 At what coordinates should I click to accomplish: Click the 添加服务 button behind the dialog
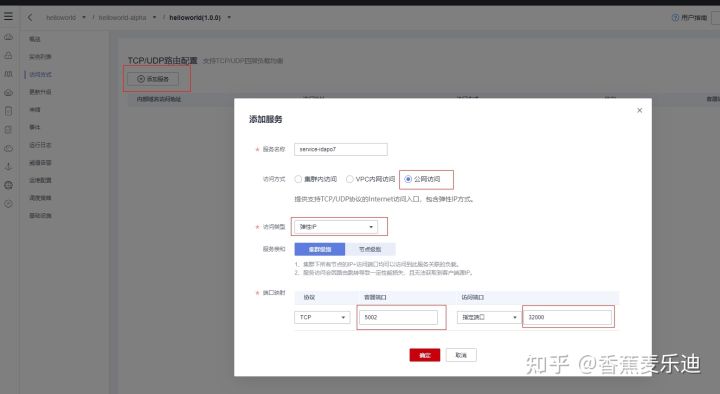click(x=153, y=79)
